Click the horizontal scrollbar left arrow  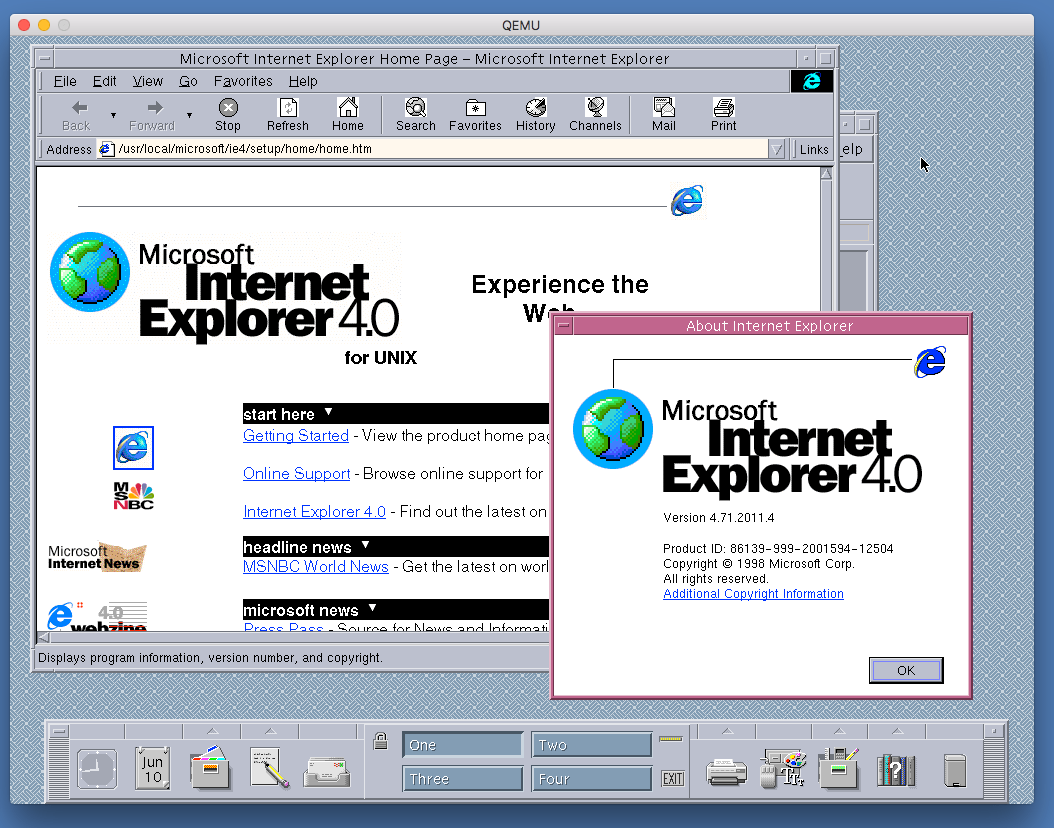click(x=43, y=637)
